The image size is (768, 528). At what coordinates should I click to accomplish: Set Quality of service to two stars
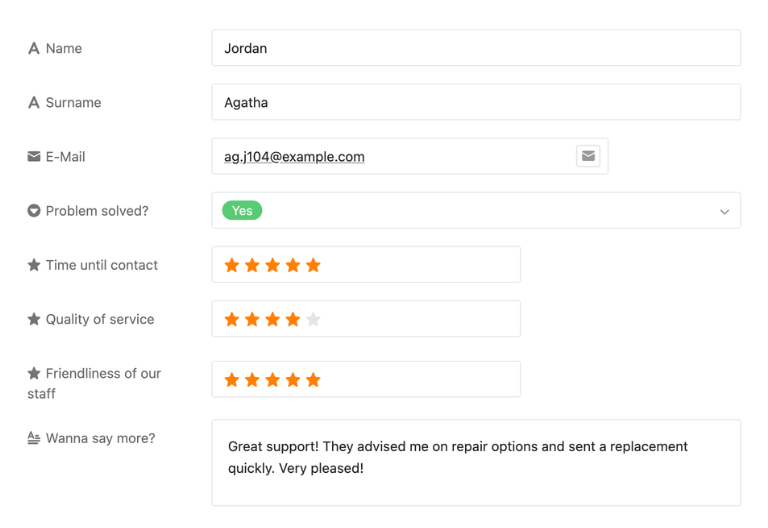[x=252, y=320]
